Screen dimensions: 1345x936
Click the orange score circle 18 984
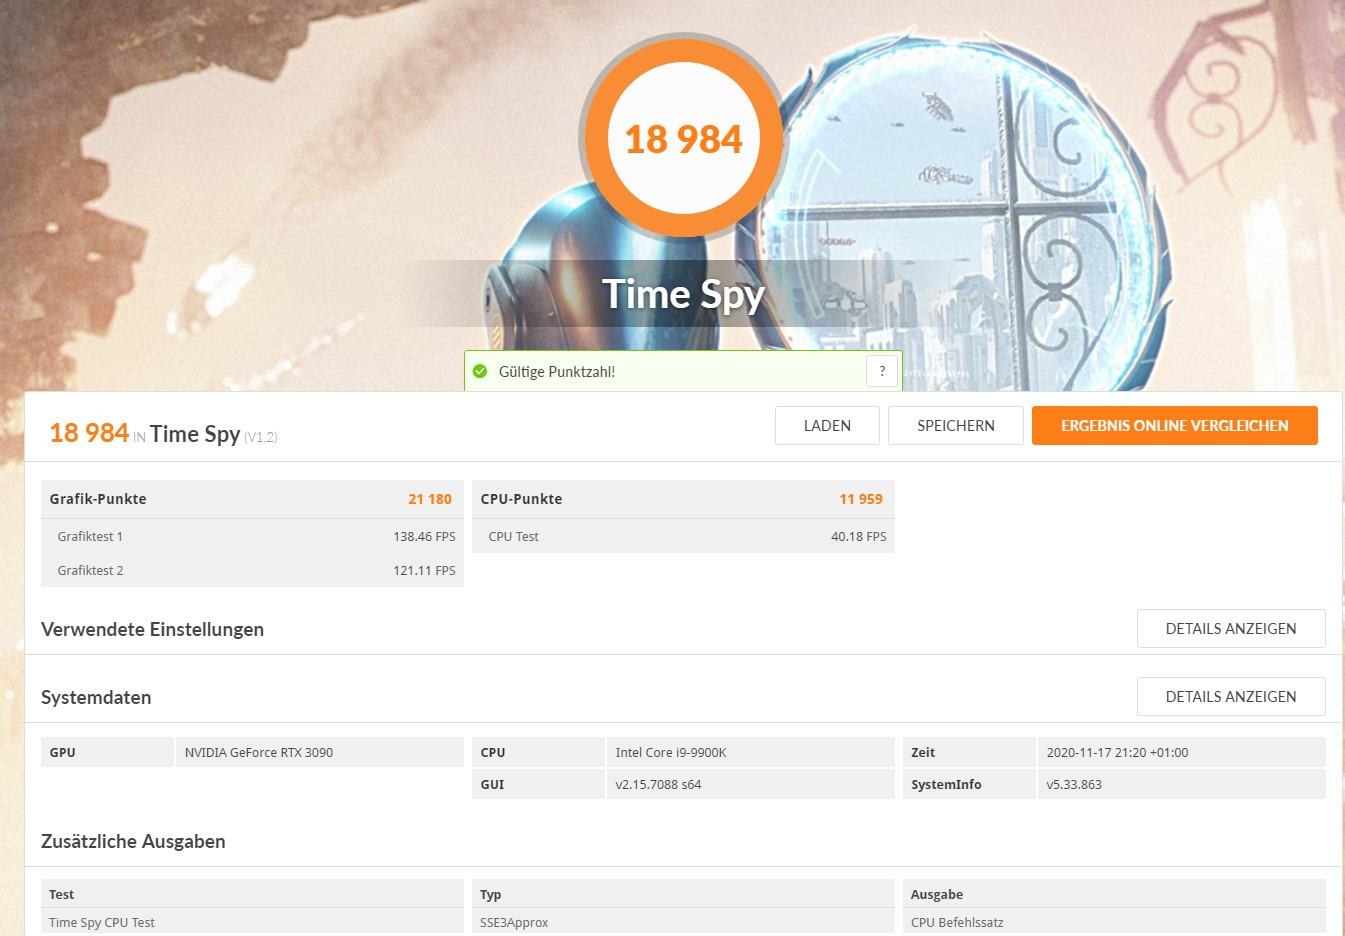pos(683,138)
